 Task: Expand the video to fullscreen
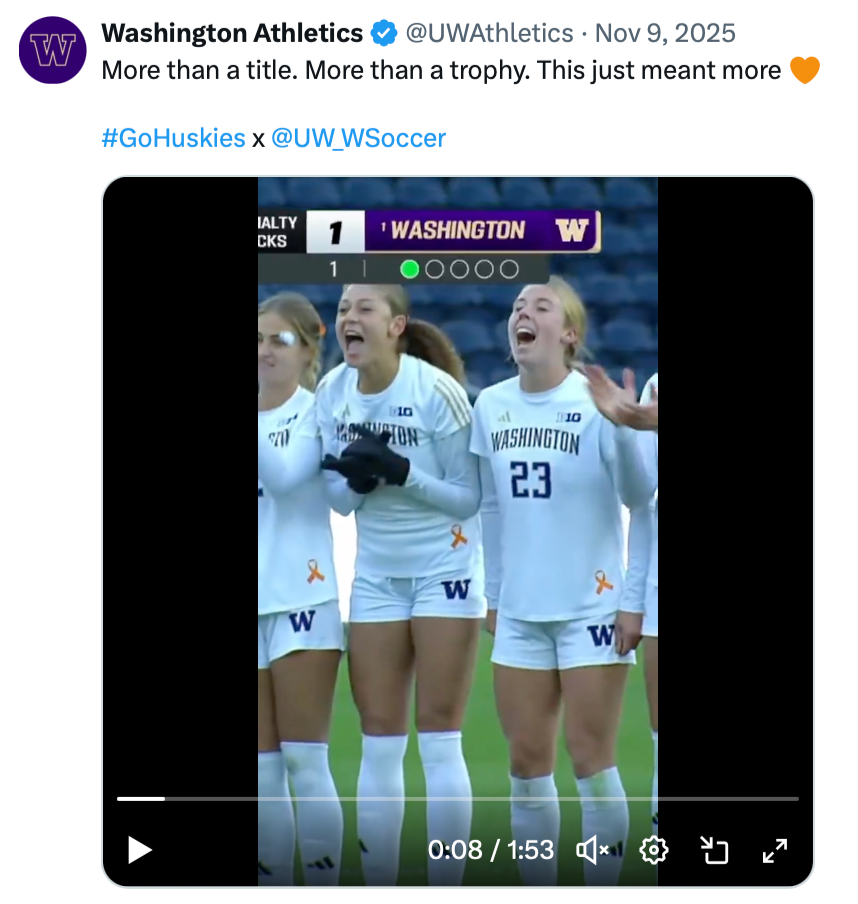pos(775,850)
